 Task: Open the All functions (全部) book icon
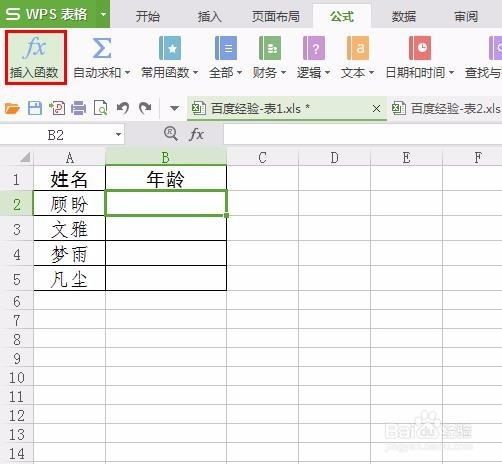[226, 48]
